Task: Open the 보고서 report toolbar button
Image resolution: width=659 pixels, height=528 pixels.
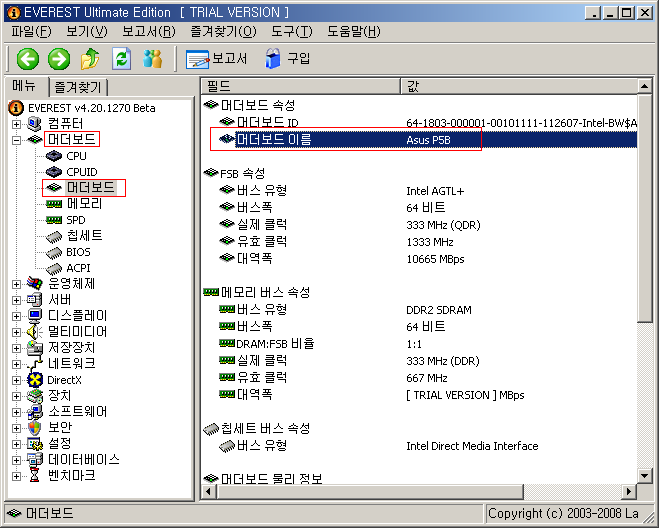Action: [x=216, y=58]
